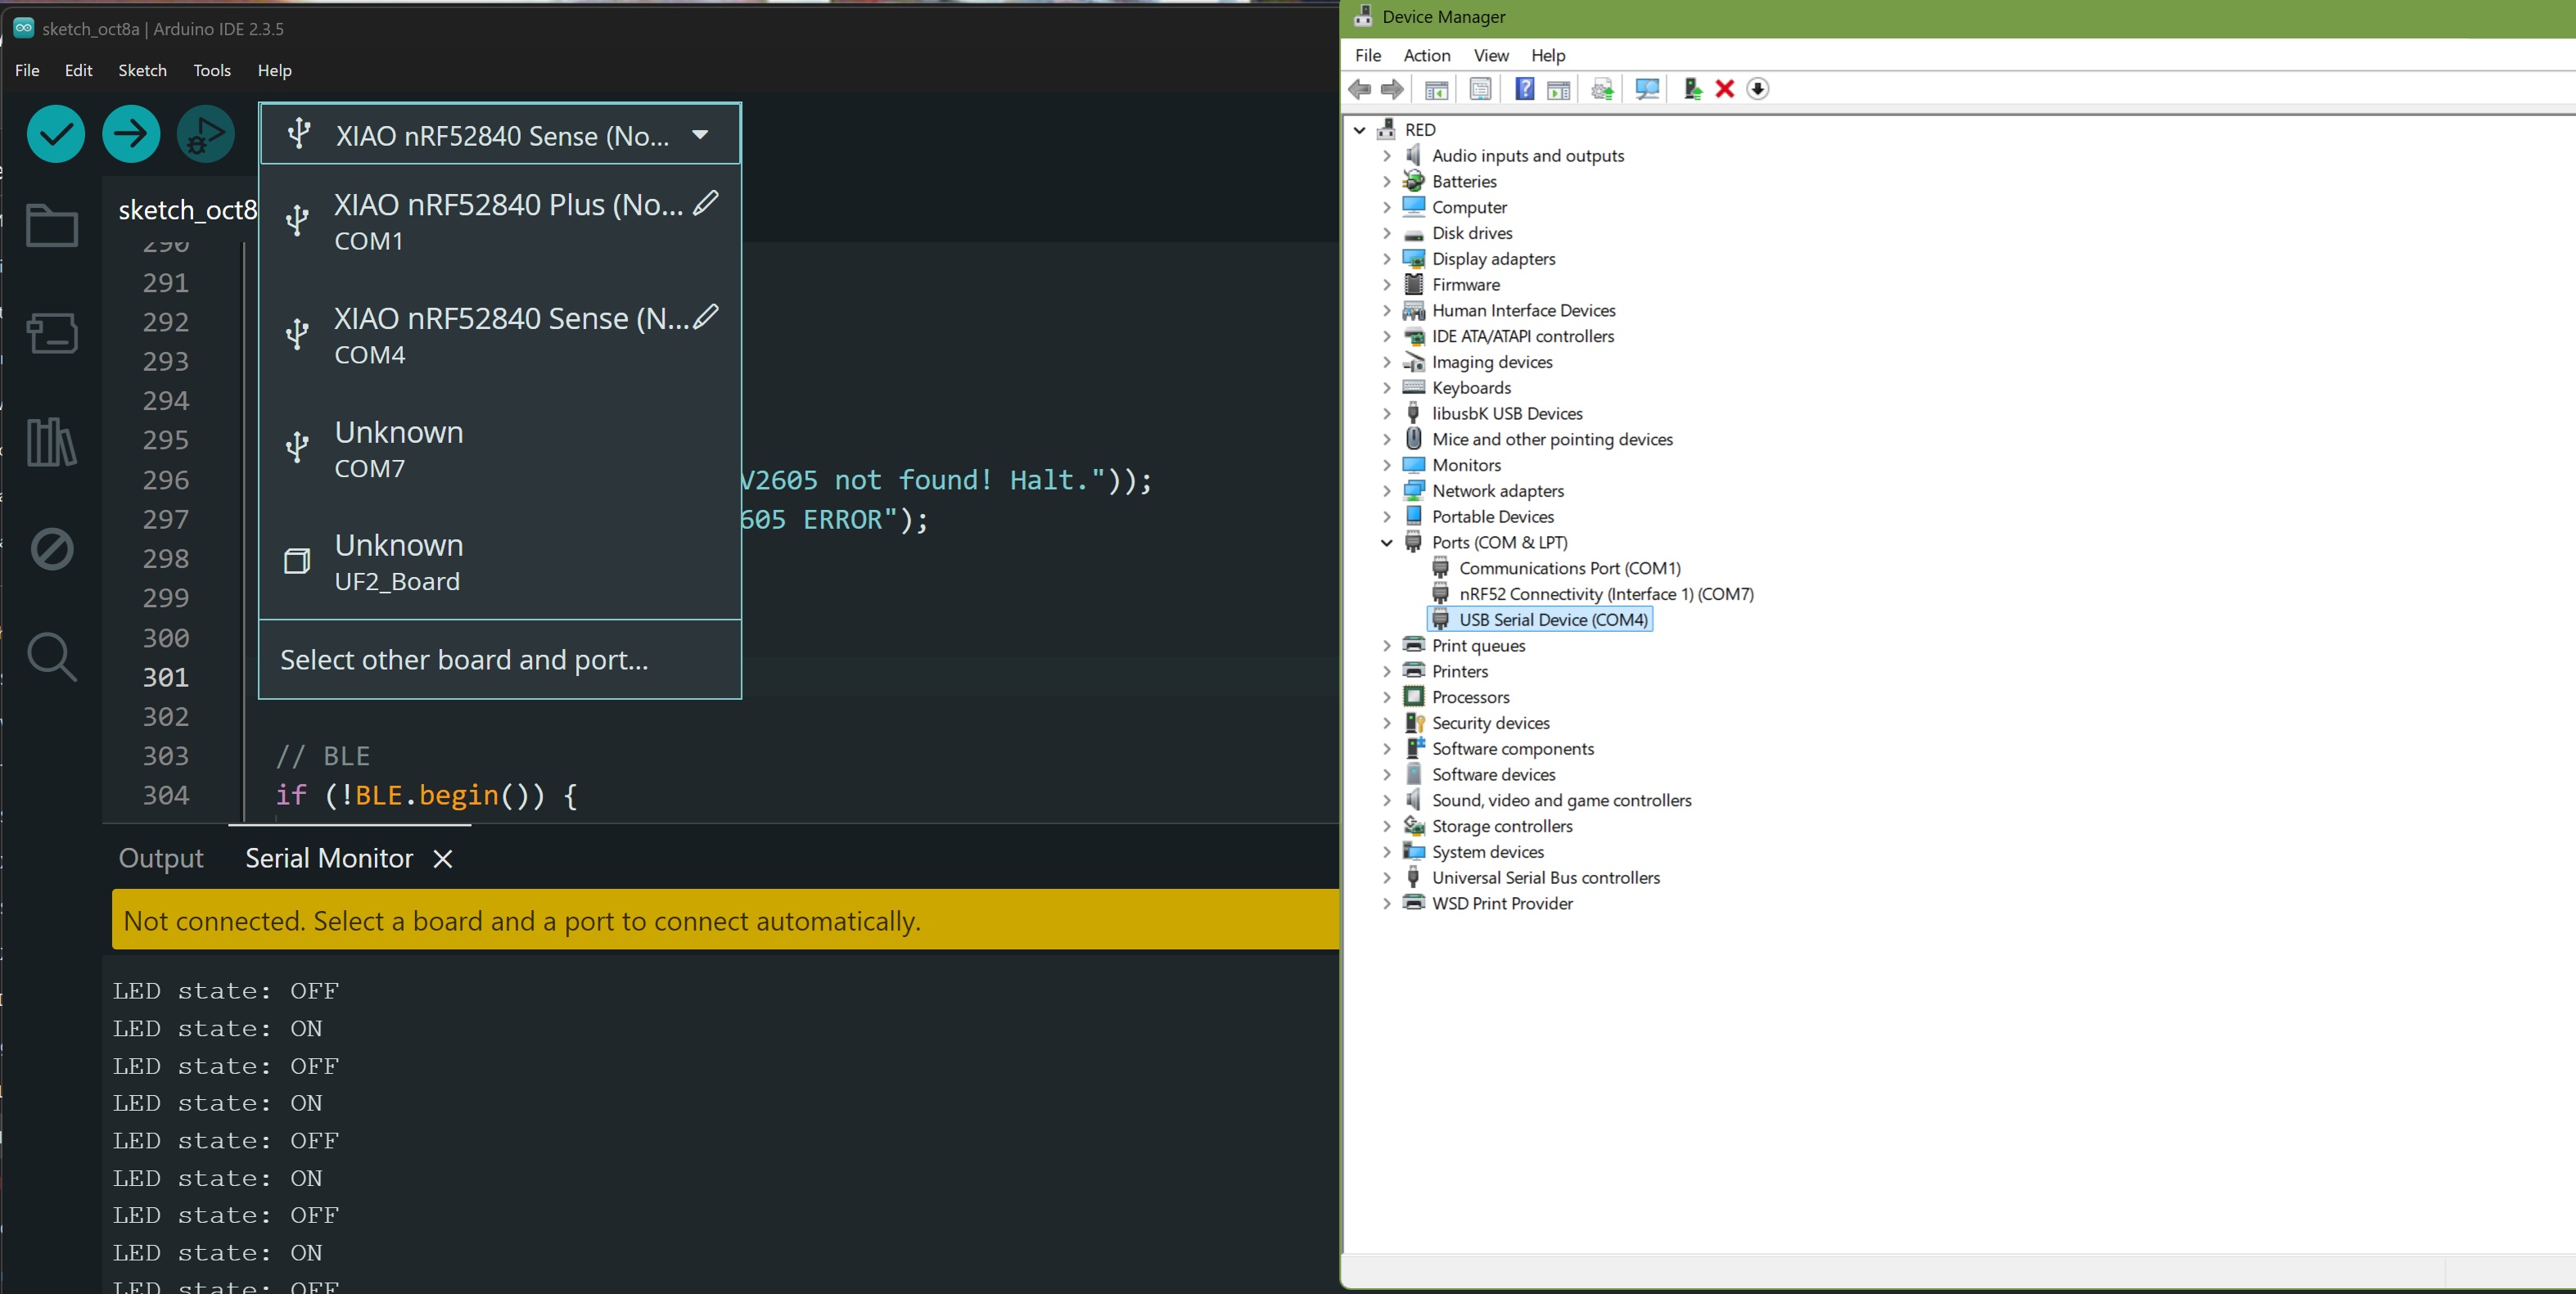Edit the XIAO nRF52840 Plus COM1 entry
2576x1294 pixels.
coord(706,203)
